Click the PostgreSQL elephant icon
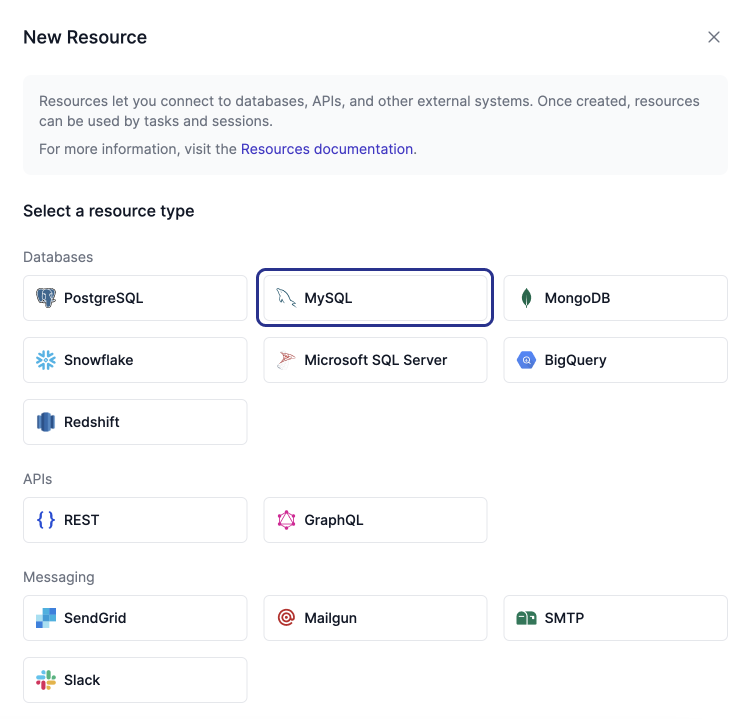742x719 pixels. click(46, 298)
